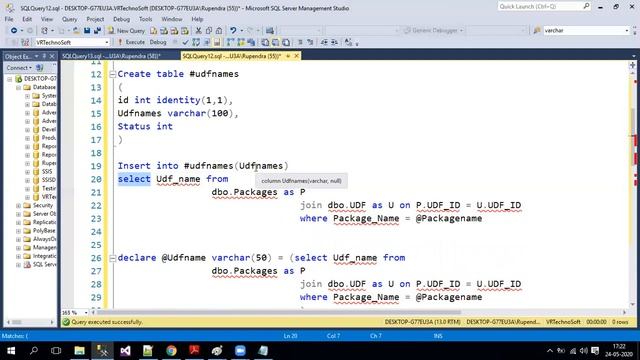Click the Change Connection icon
Viewport: 640px width, 360px height.
point(25,42)
